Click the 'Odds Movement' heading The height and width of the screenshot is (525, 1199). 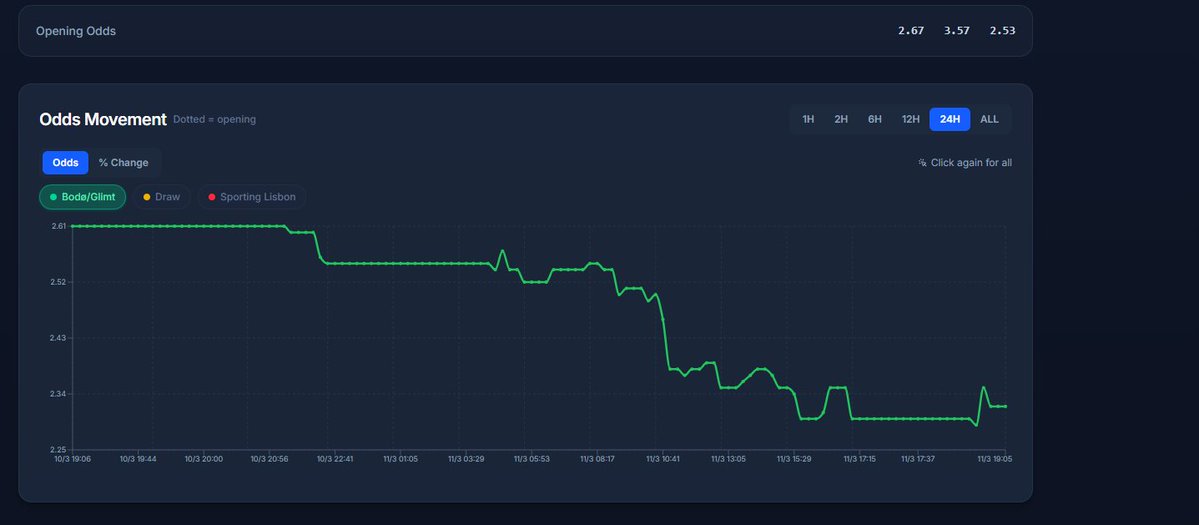click(x=102, y=119)
